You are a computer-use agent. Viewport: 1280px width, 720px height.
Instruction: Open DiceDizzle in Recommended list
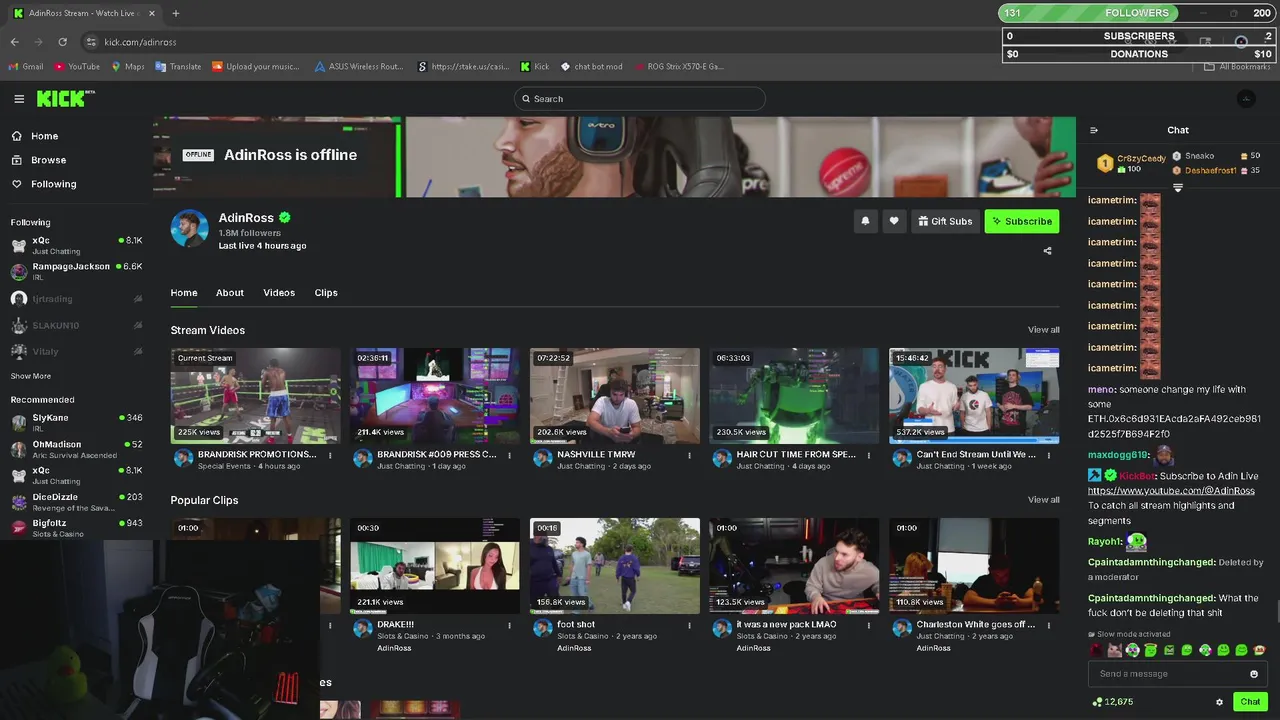(x=76, y=501)
